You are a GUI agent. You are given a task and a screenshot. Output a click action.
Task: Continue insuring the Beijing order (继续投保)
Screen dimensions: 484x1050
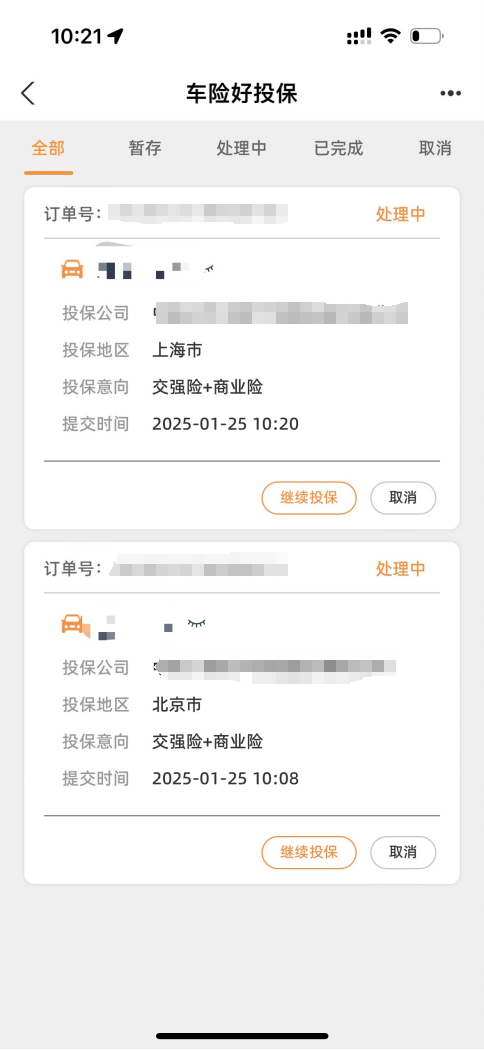coord(309,852)
